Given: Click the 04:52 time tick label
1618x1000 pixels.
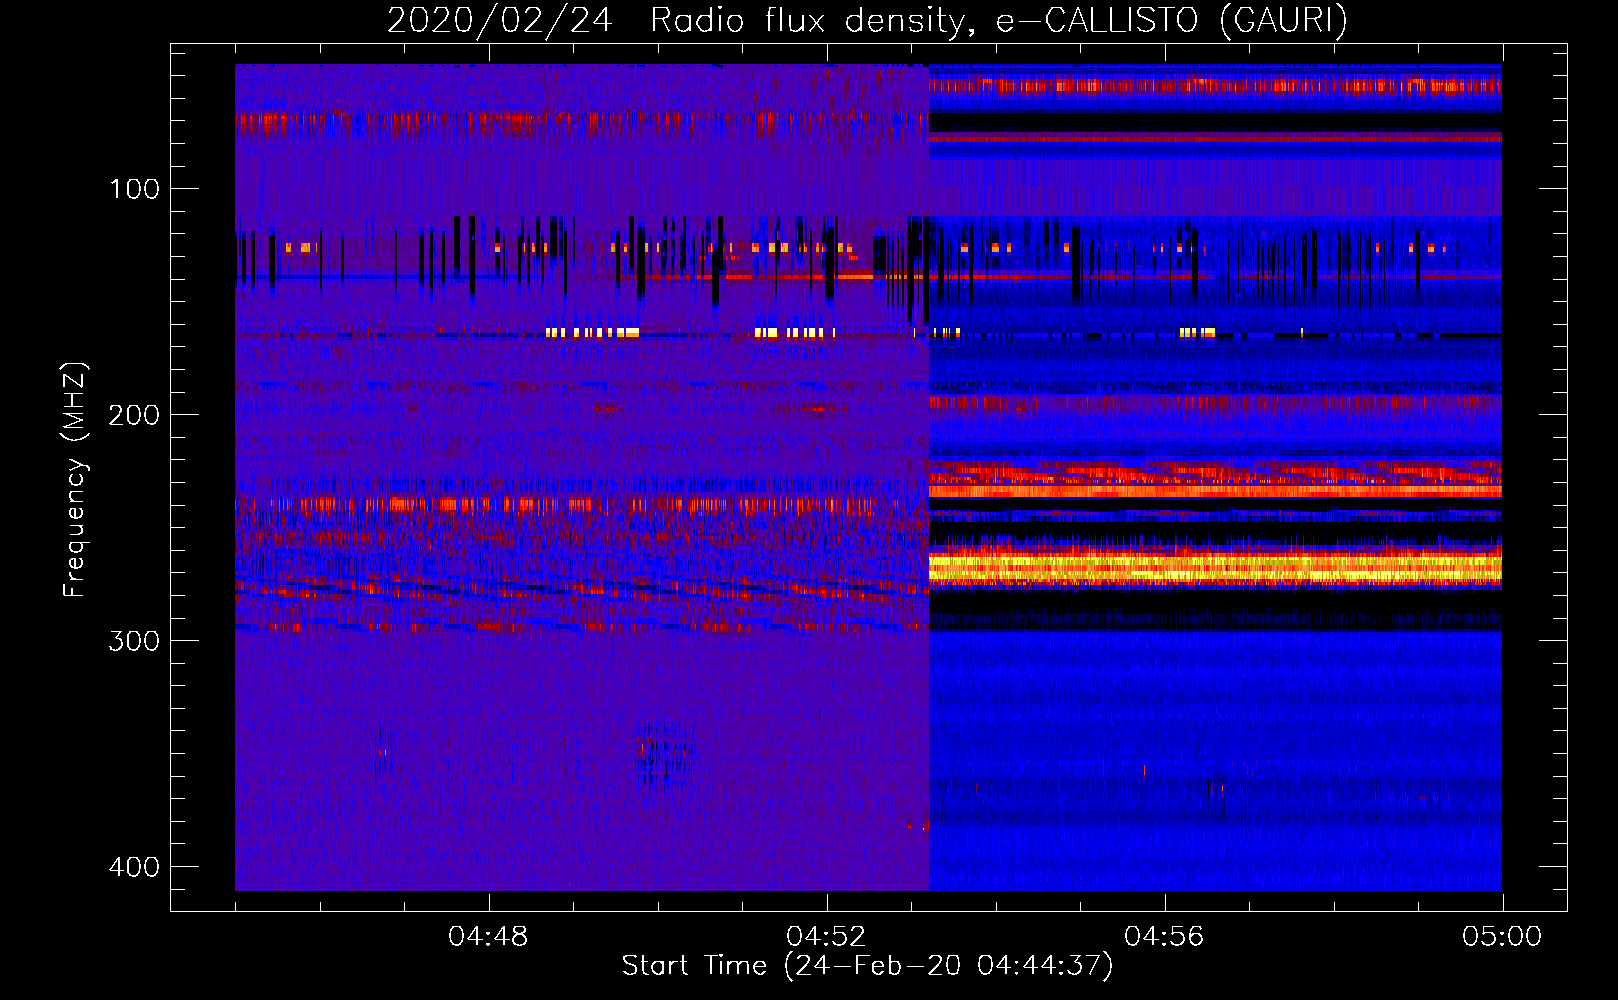Looking at the screenshot, I should tap(826, 937).
